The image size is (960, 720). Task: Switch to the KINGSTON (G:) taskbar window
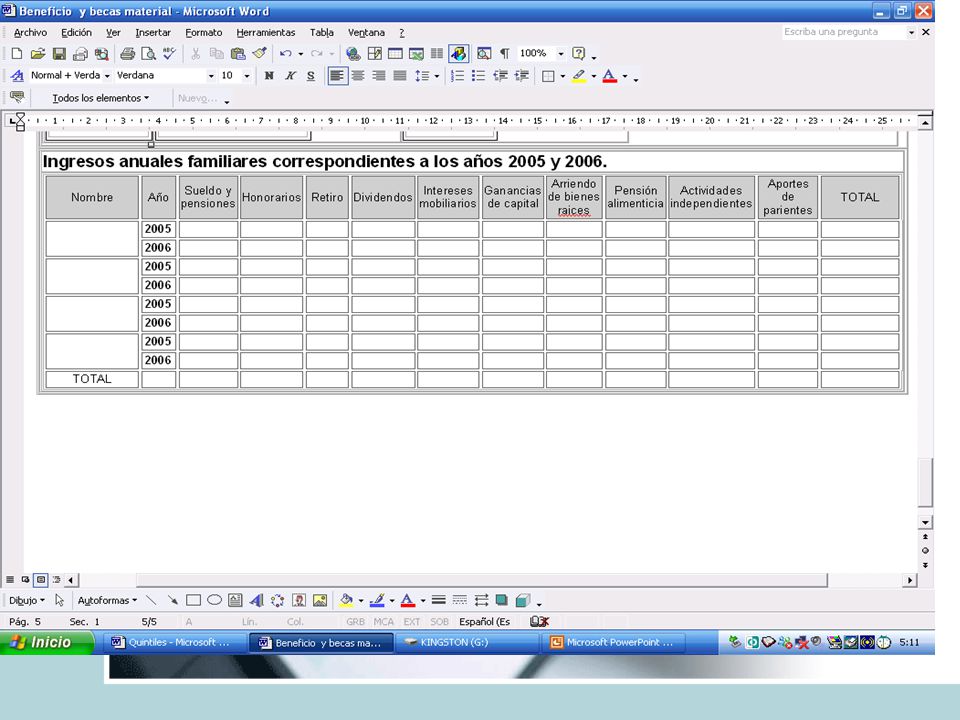pos(467,643)
